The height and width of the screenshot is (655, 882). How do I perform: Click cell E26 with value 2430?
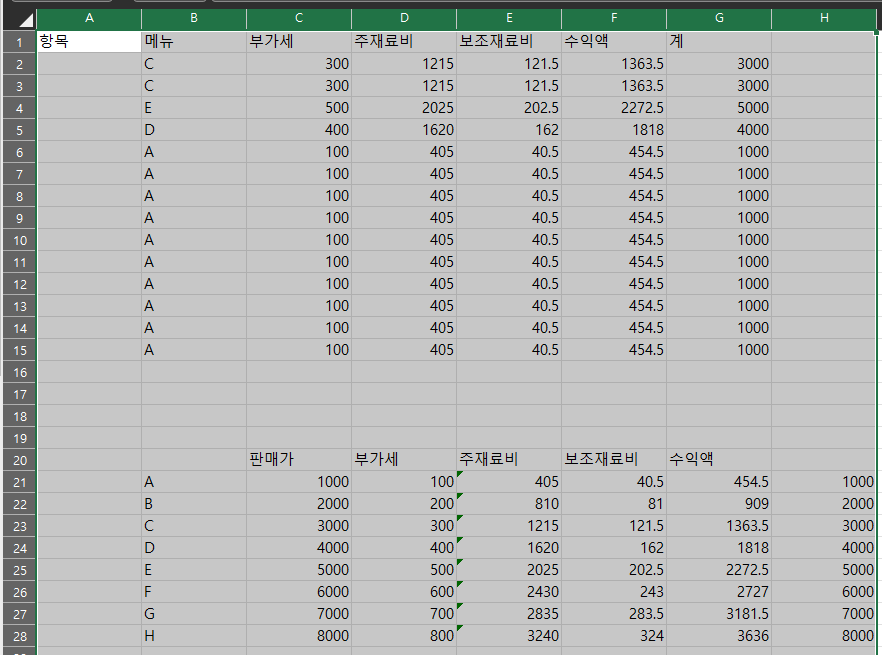coord(509,592)
